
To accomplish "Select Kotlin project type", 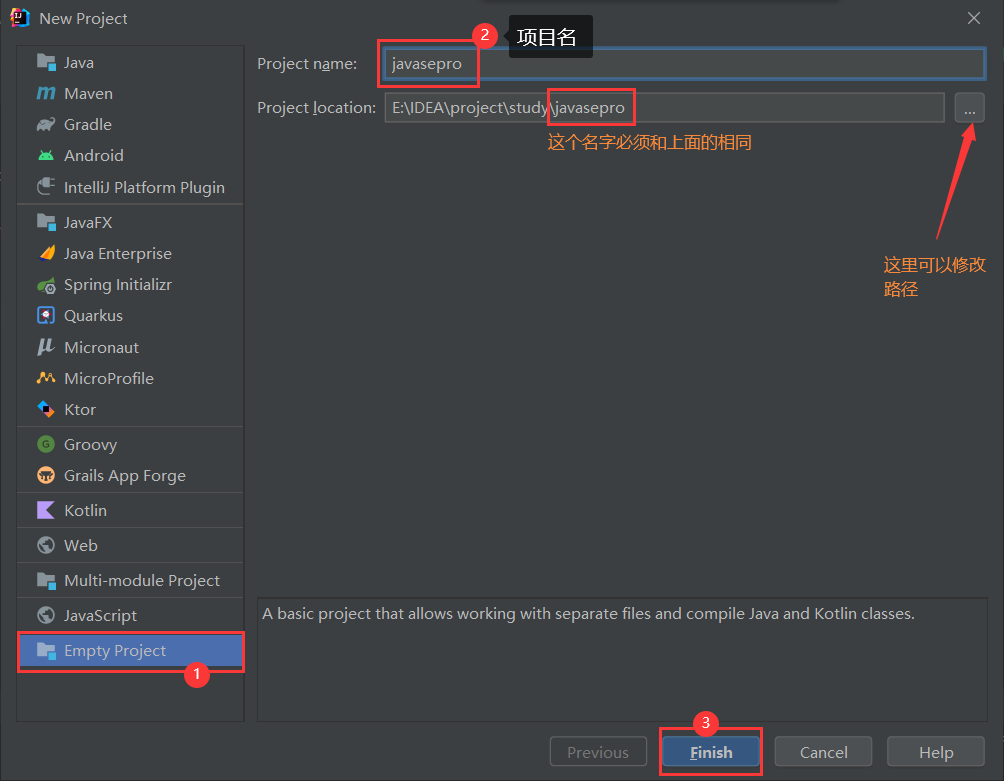I will click(x=131, y=510).
